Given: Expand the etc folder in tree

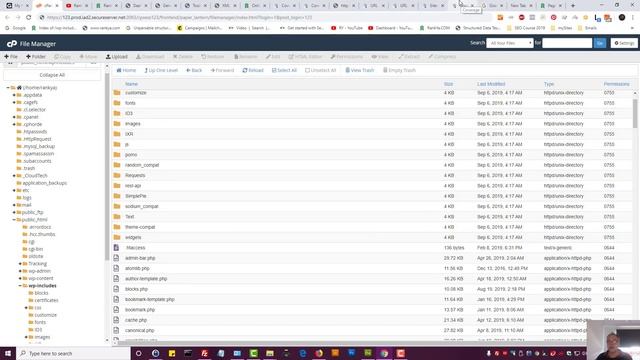Looking at the screenshot, I should point(14,191).
